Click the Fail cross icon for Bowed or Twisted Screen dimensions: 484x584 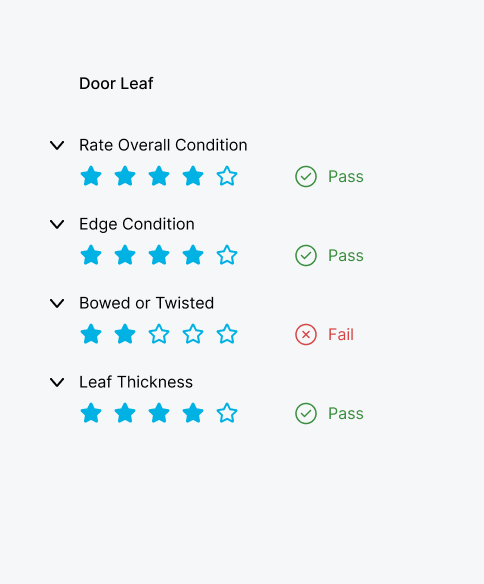306,334
